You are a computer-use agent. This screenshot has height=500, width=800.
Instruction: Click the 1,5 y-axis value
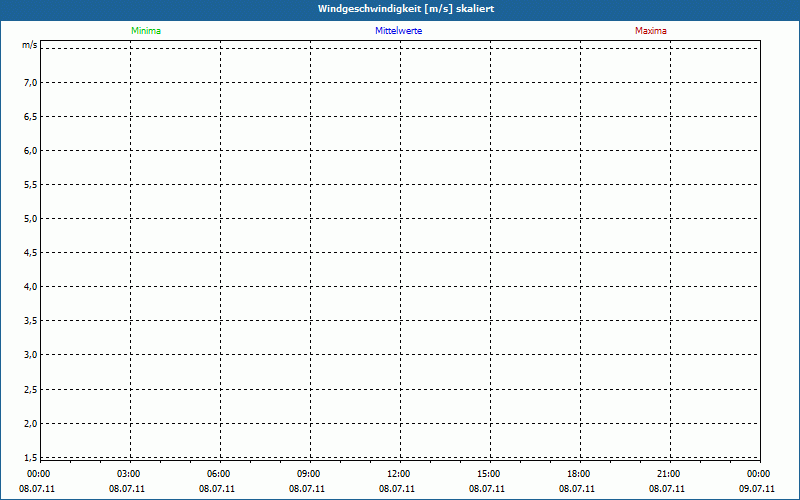point(31,457)
